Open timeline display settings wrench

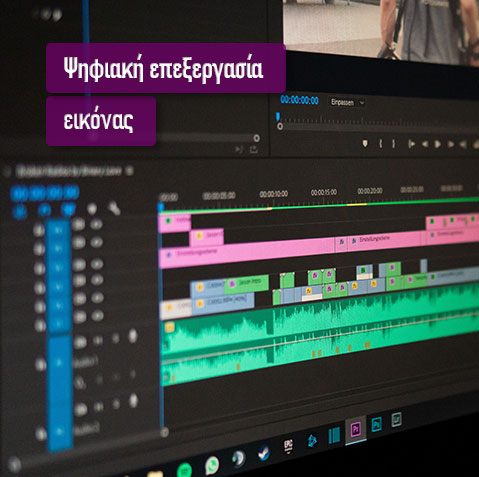114,208
